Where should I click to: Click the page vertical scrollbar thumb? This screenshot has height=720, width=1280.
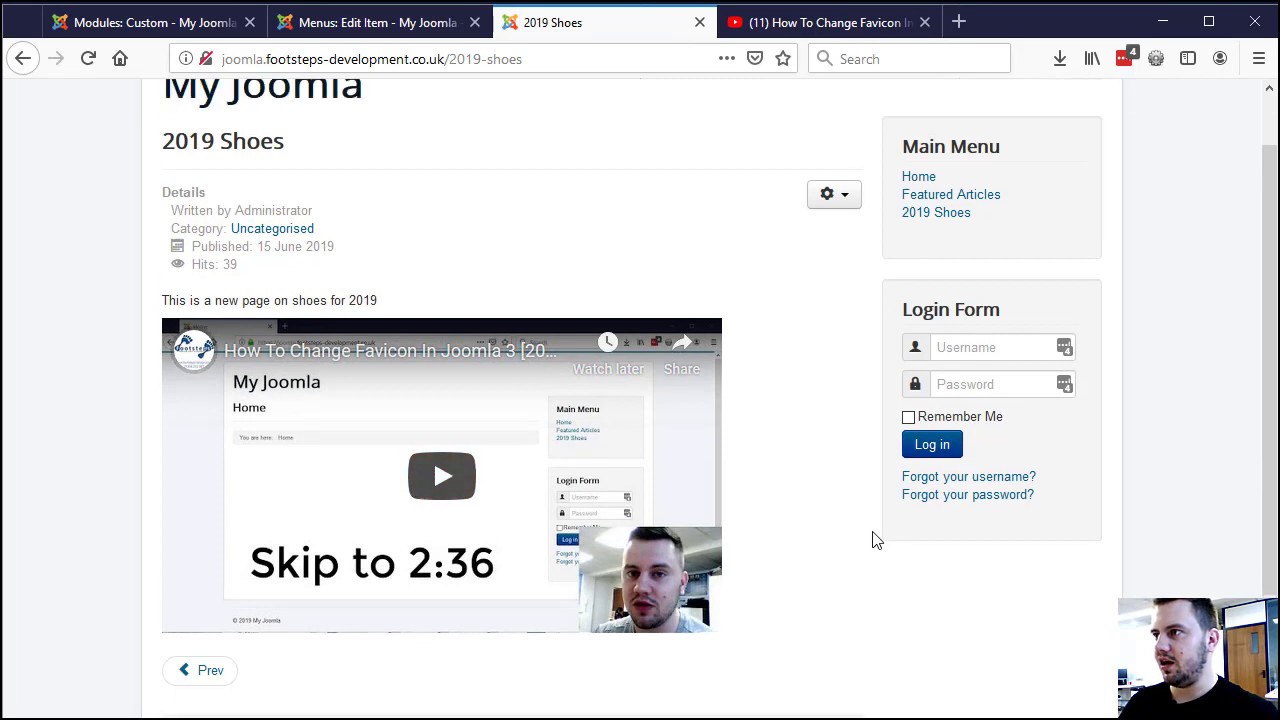1270,368
